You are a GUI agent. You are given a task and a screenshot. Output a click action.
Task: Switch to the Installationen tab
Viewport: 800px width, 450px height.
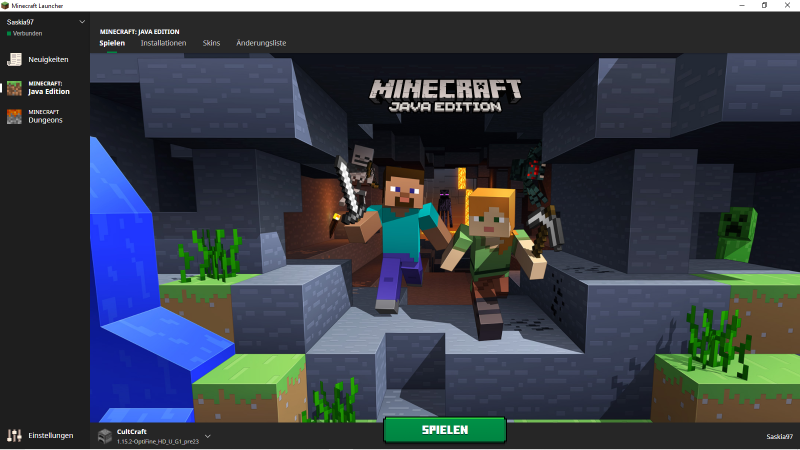pyautogui.click(x=163, y=44)
